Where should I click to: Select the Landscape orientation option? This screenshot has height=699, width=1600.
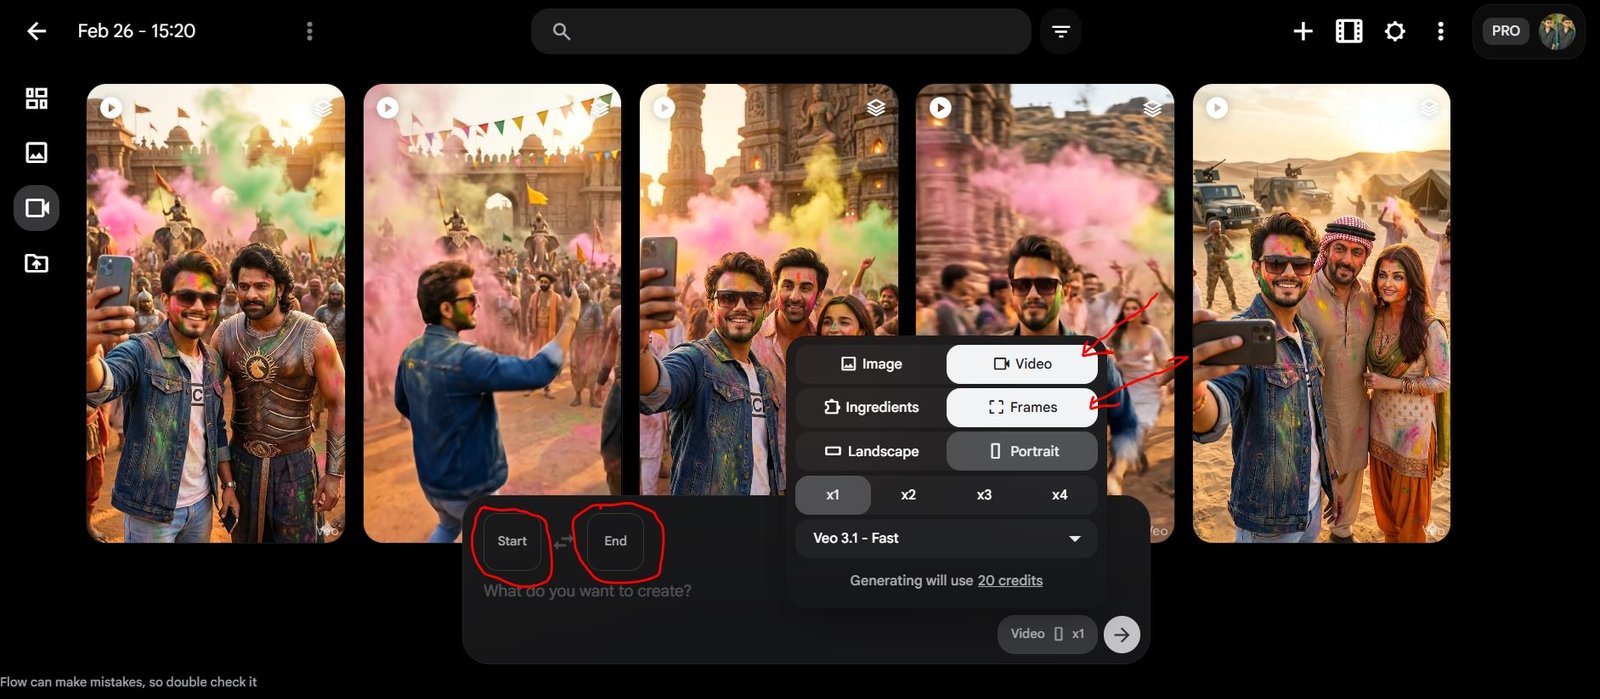[871, 451]
